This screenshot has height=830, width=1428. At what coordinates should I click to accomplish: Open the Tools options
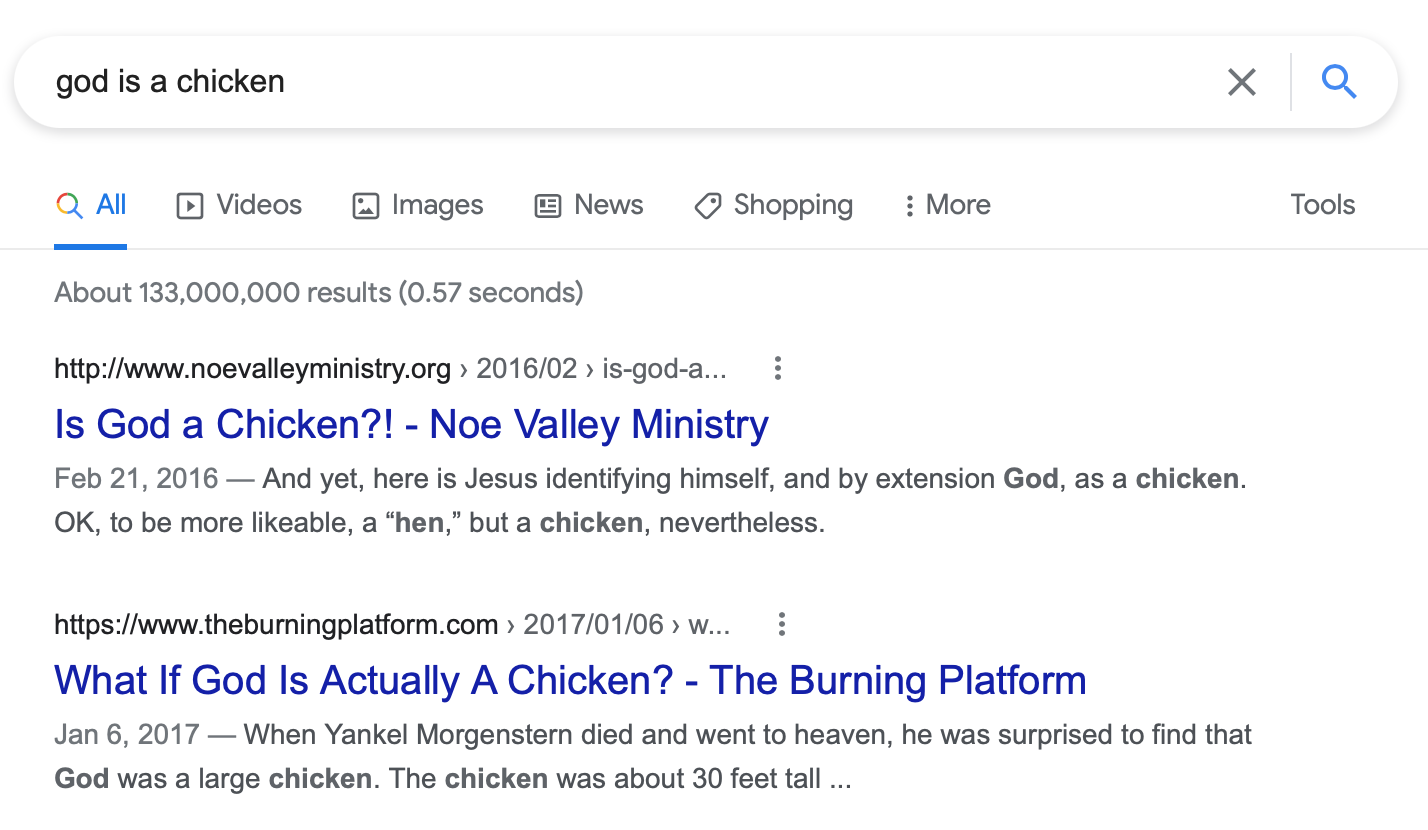point(1322,205)
